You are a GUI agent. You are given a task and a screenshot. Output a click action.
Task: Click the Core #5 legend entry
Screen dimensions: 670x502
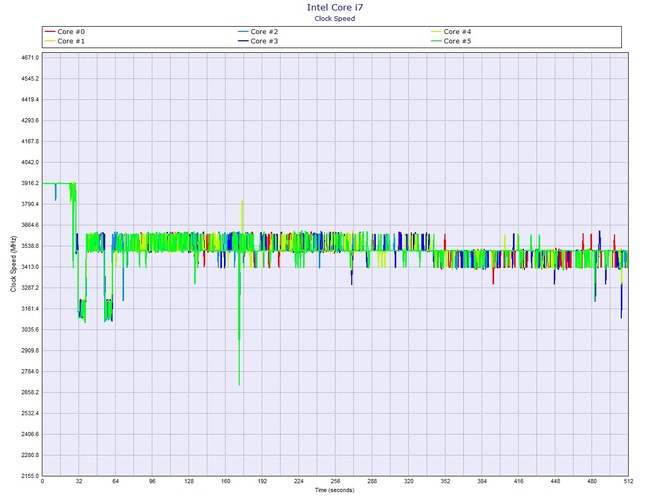[x=451, y=41]
